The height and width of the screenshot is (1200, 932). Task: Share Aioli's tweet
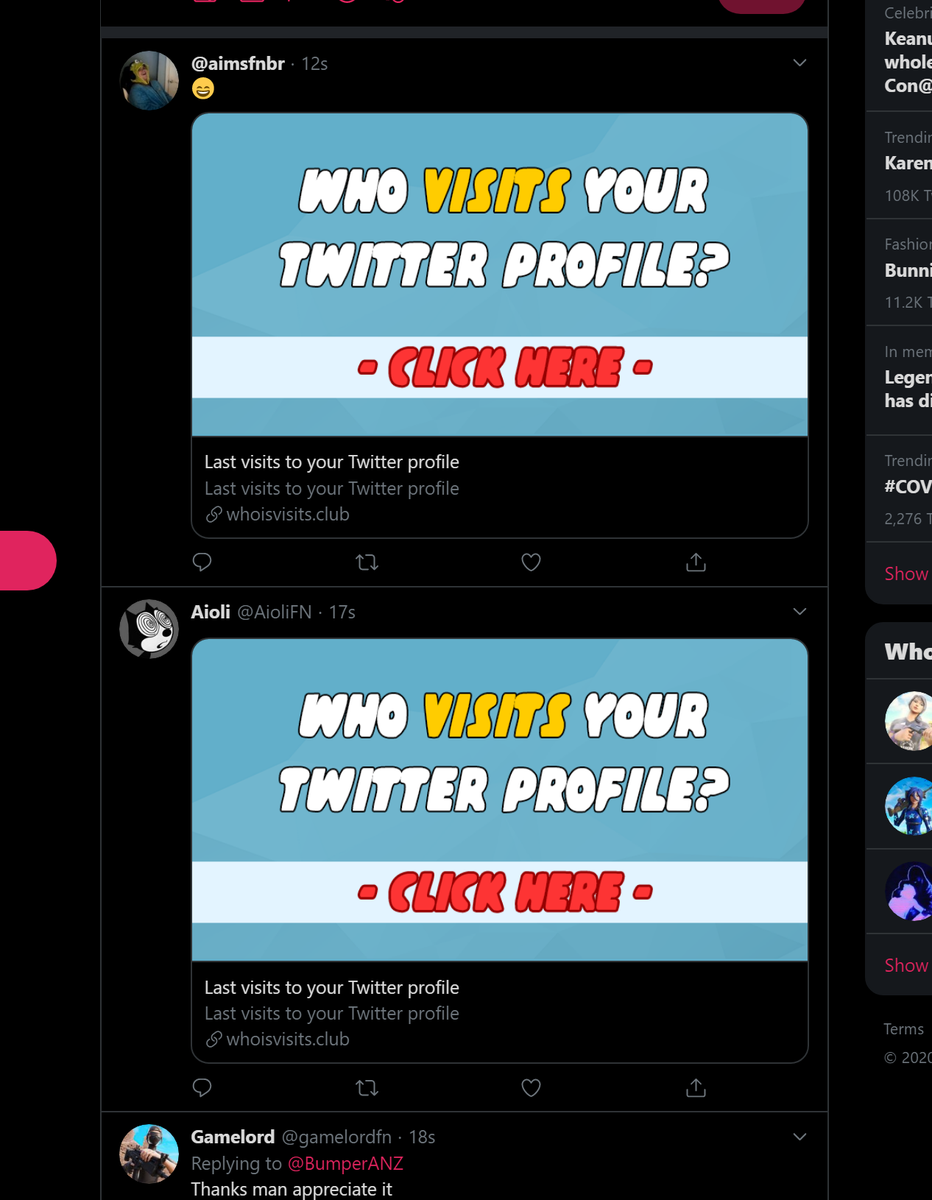point(696,1087)
